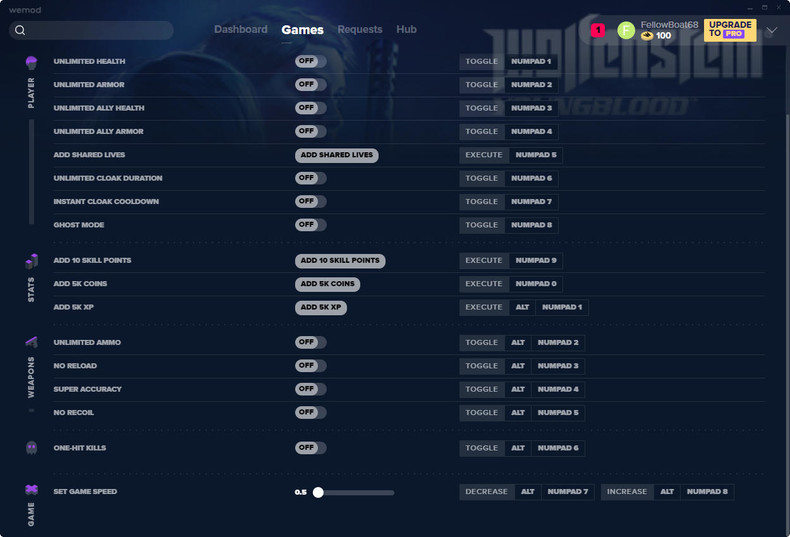Image resolution: width=790 pixels, height=537 pixels.
Task: Edit Numpad 2 key for Unlimited Ammo hotkey
Action: click(558, 343)
